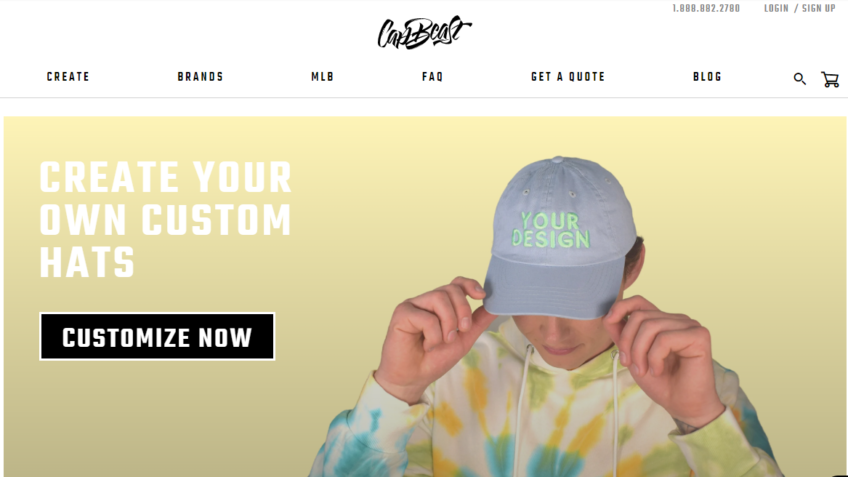This screenshot has width=848, height=477.
Task: Open the shopping cart icon
Action: coord(830,79)
